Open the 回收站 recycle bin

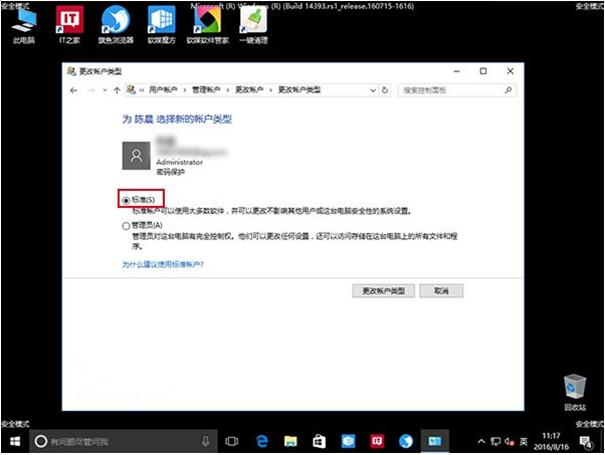[574, 388]
